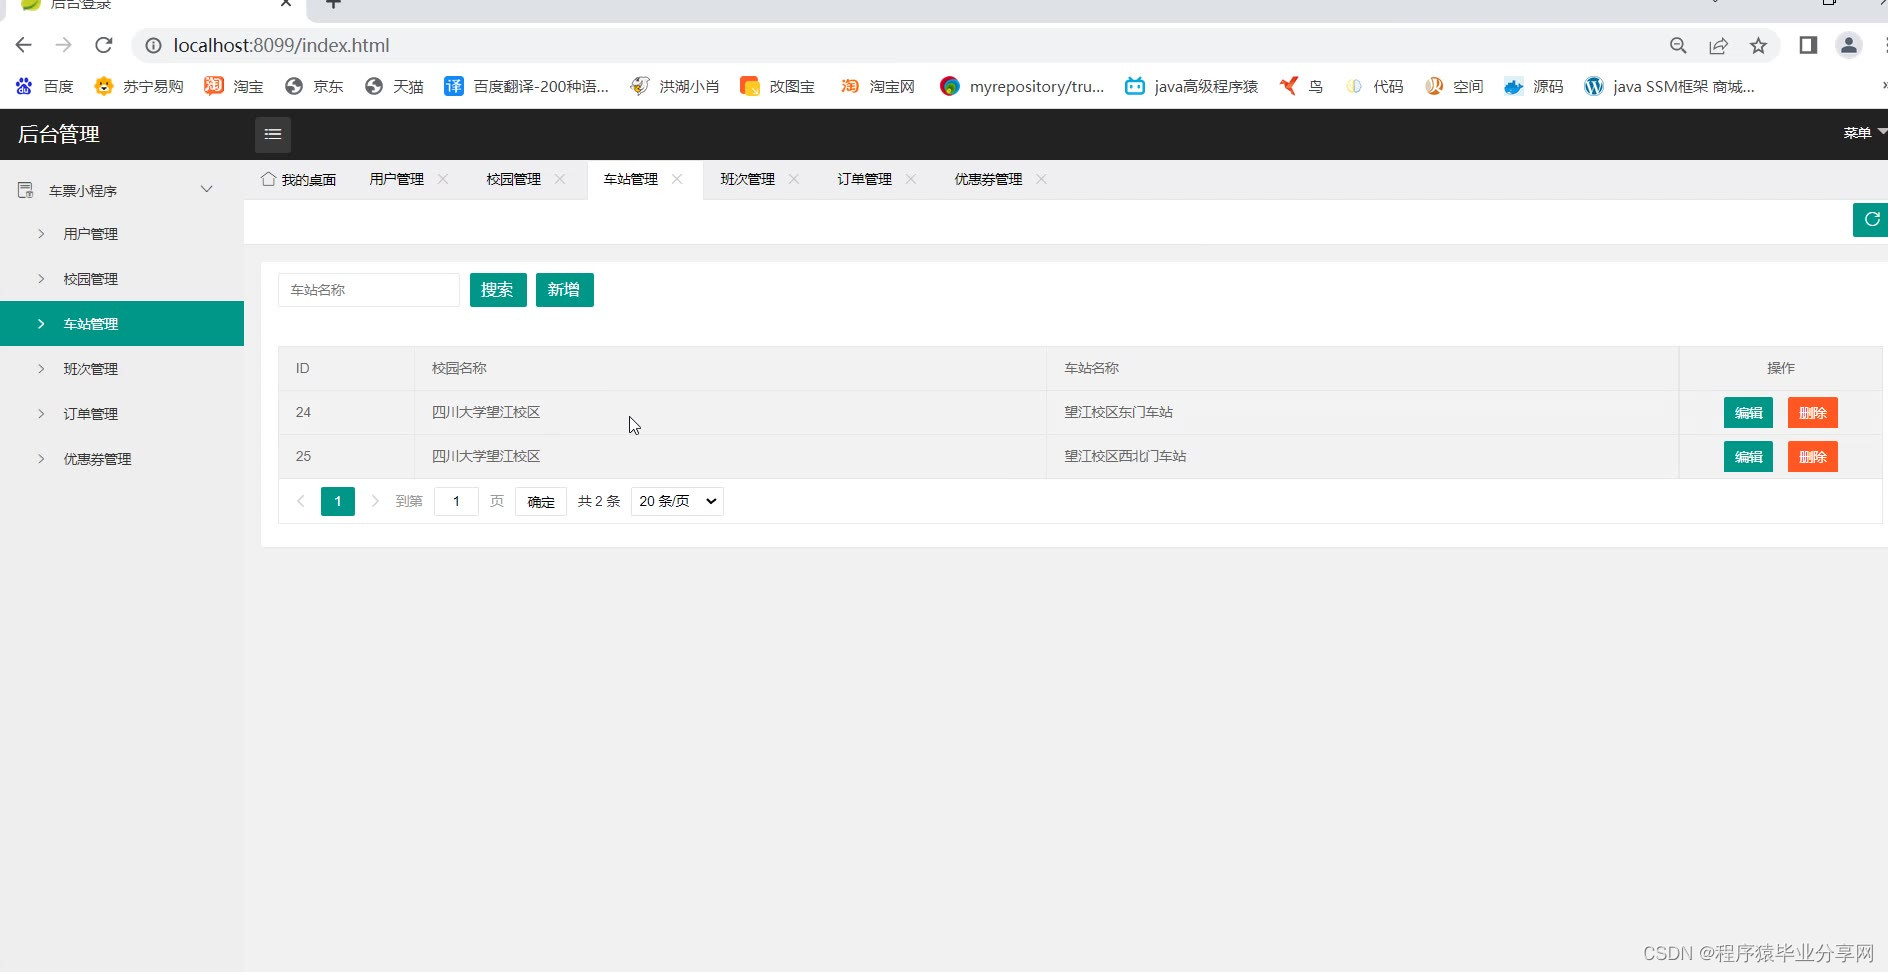Close the 用户管理 tab
The width and height of the screenshot is (1888, 972).
pyautogui.click(x=443, y=179)
